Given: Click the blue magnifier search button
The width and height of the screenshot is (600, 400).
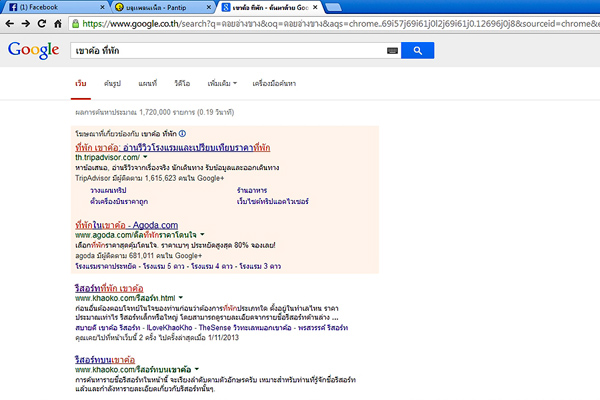Looking at the screenshot, I should point(417,51).
